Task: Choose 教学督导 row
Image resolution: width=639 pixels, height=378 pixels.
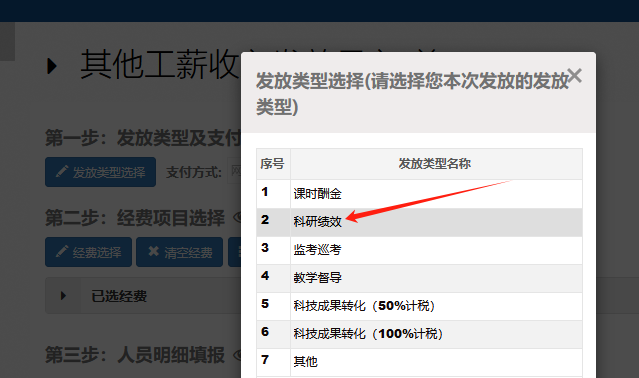Action: click(419, 278)
